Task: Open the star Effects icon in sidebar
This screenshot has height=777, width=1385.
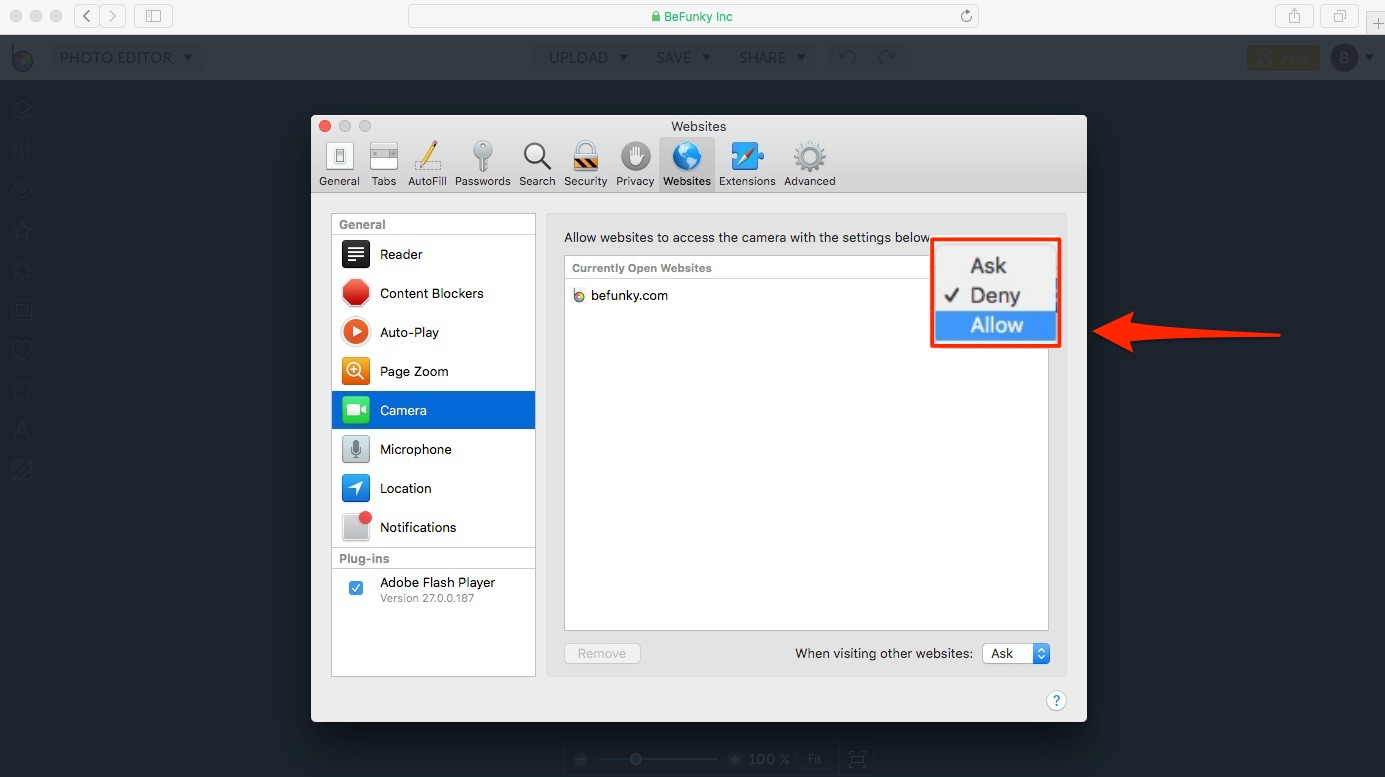Action: tap(22, 231)
